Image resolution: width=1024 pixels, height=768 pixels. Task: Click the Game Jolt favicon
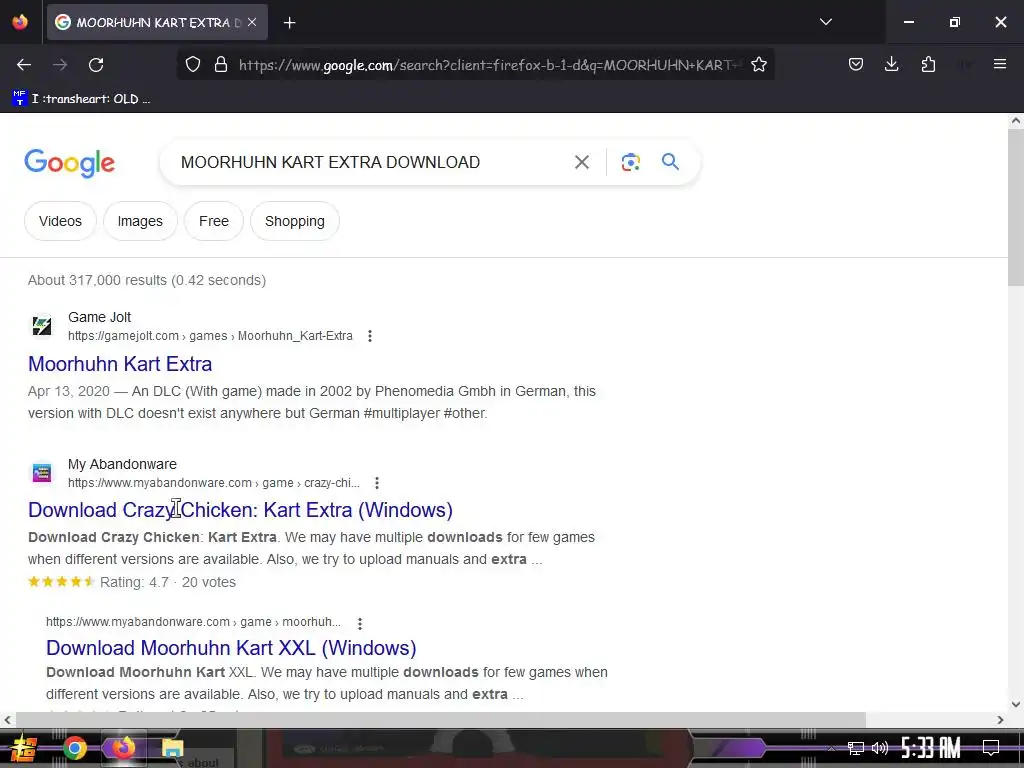[42, 325]
